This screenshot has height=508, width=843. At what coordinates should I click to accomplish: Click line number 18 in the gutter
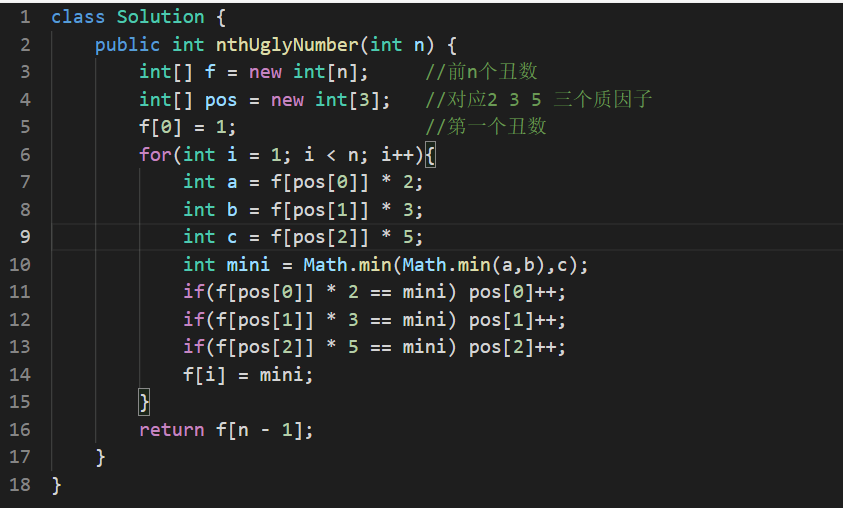(20, 484)
